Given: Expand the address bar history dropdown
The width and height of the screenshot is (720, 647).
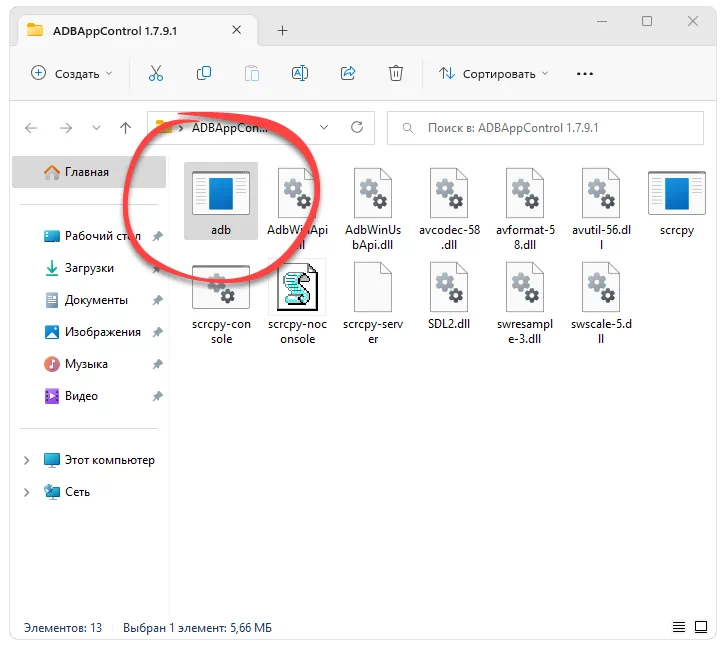Looking at the screenshot, I should [324, 127].
